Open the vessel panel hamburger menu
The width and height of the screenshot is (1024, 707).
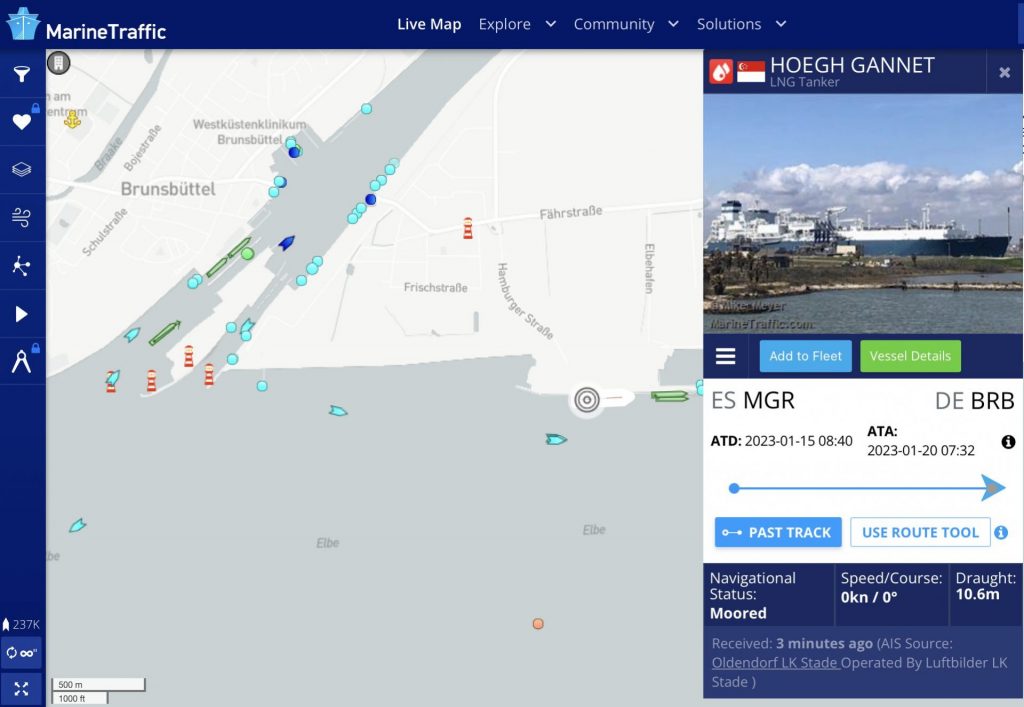pyautogui.click(x=726, y=356)
